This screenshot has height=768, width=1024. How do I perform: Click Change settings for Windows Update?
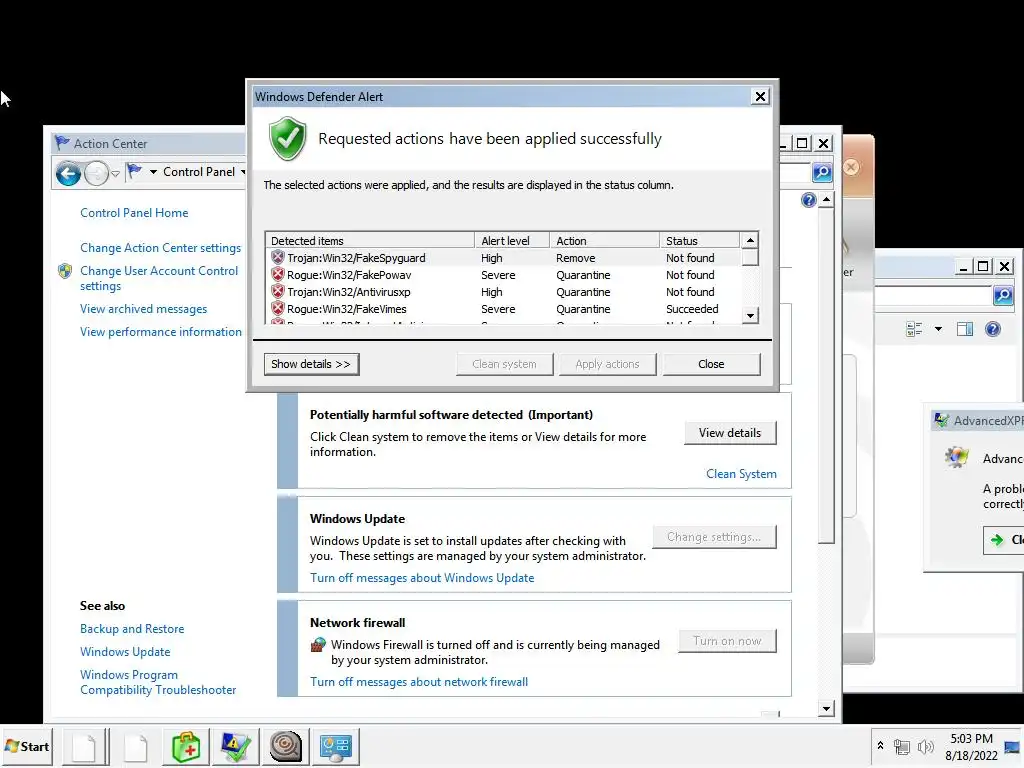pyautogui.click(x=714, y=537)
